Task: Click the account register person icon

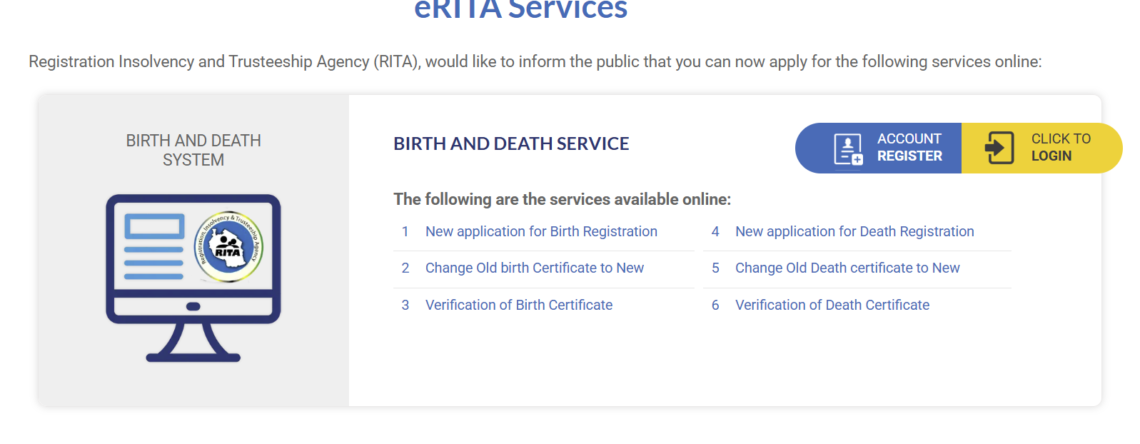Action: pos(847,148)
